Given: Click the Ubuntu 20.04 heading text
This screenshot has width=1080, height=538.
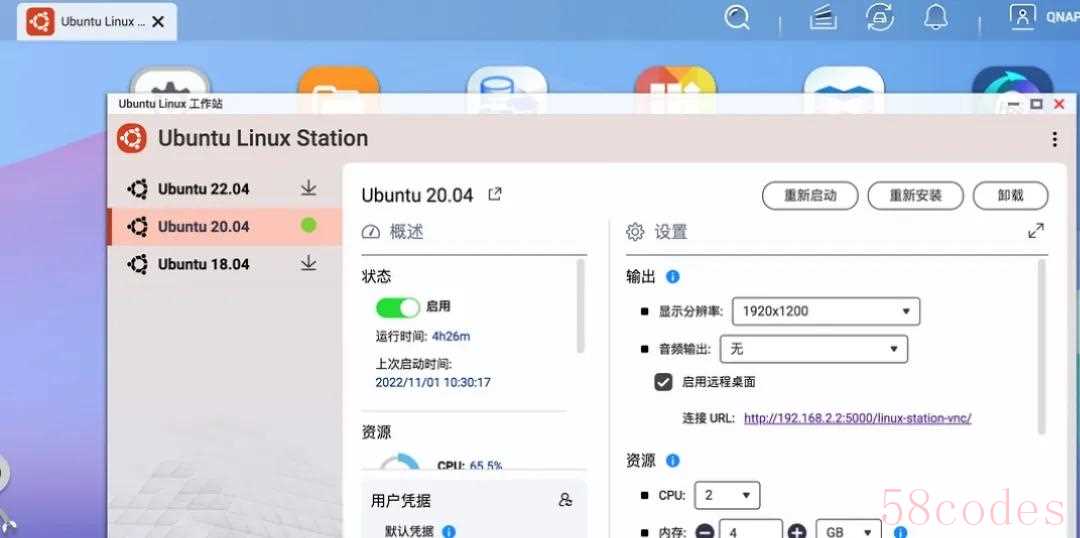Looking at the screenshot, I should [x=417, y=195].
